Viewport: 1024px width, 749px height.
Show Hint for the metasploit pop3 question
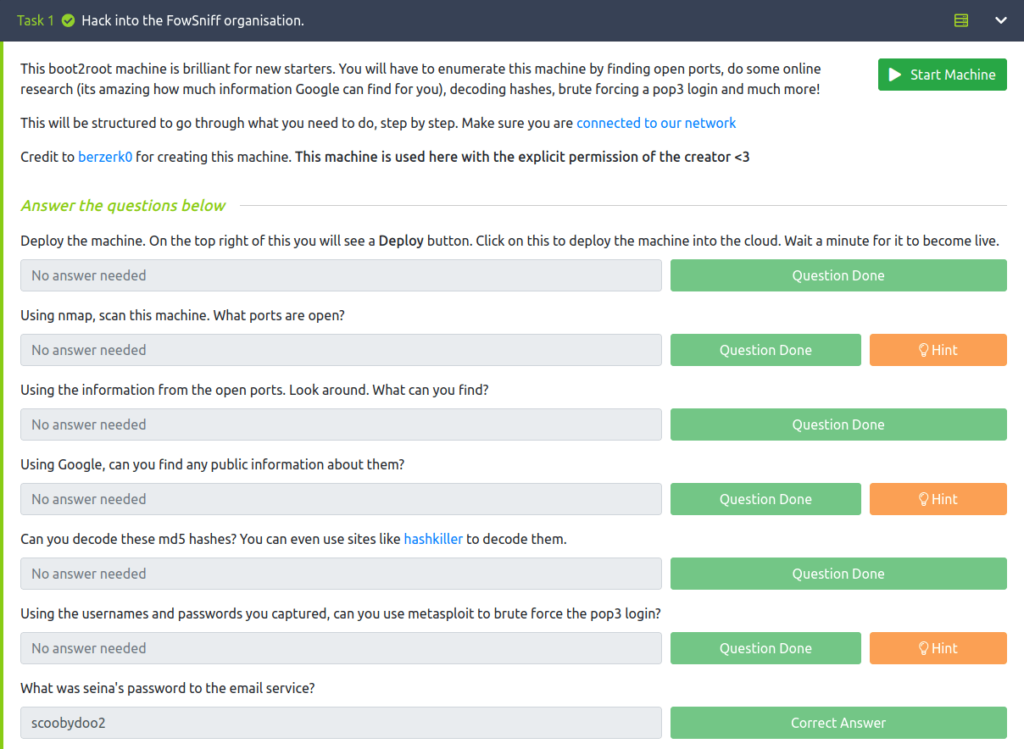pyautogui.click(x=938, y=648)
